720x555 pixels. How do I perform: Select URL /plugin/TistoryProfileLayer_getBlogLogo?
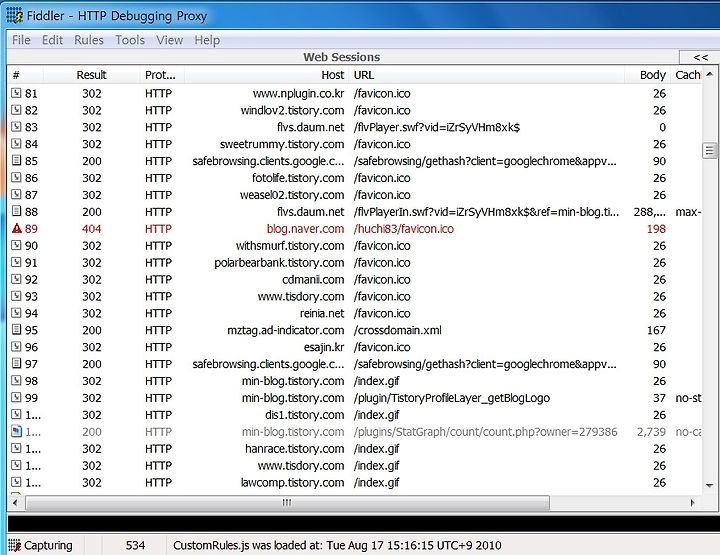[x=452, y=398]
